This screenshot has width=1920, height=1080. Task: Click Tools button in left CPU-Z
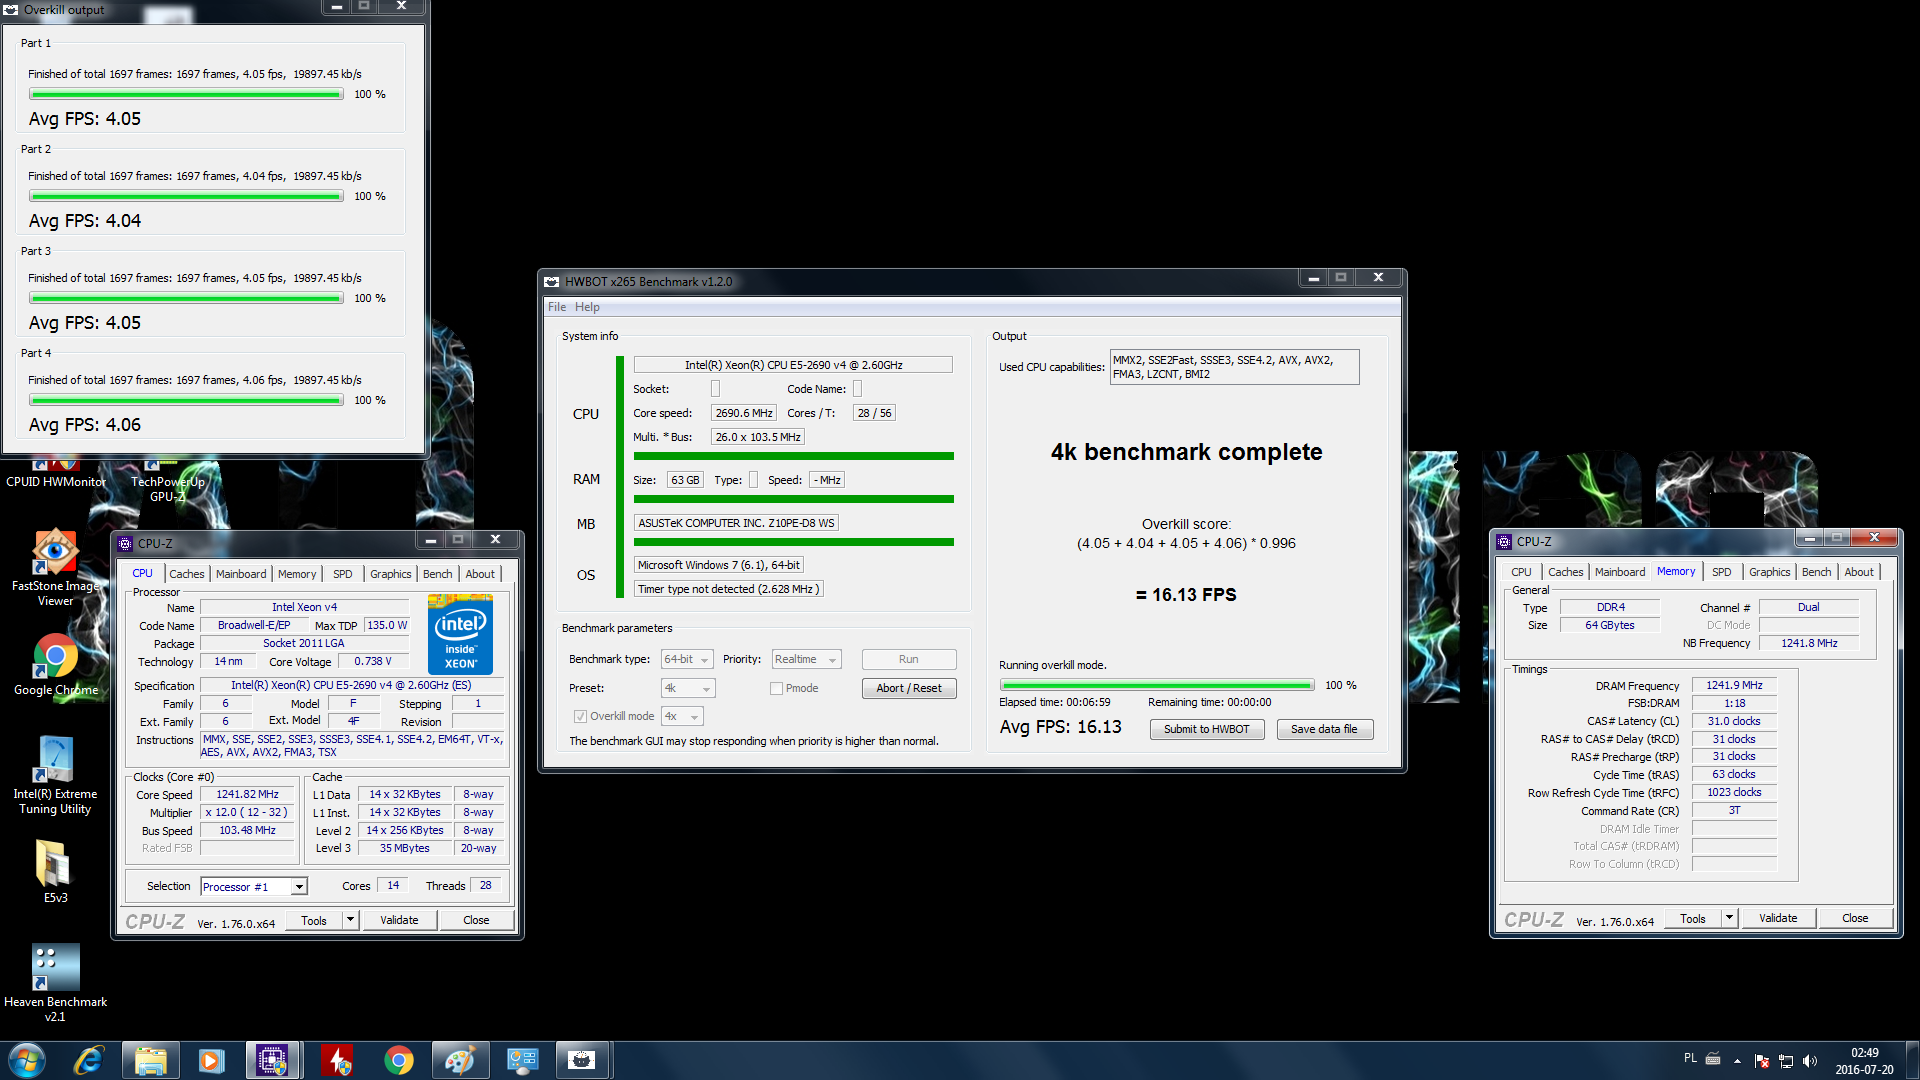(314, 920)
